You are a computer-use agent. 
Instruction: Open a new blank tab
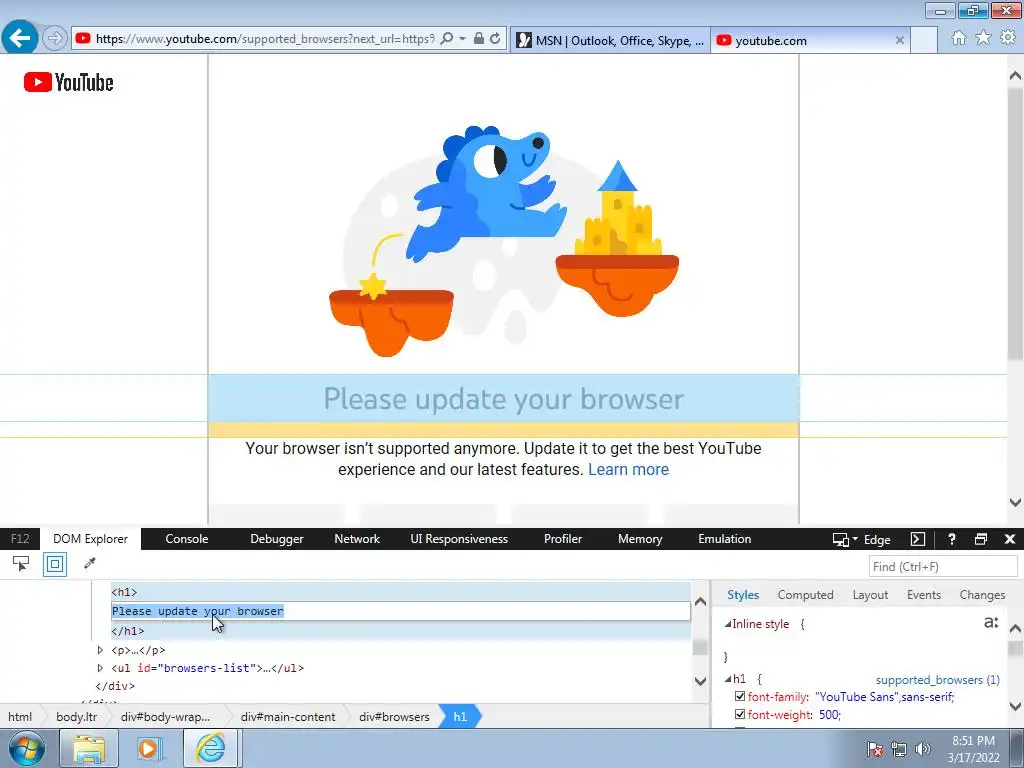(x=923, y=40)
